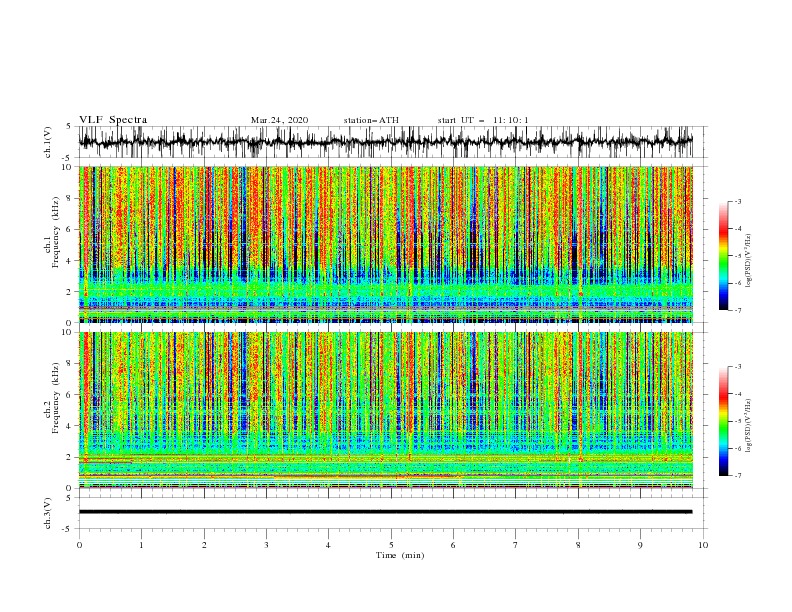
Task: Click time axis tick label "1"
Action: (x=141, y=545)
